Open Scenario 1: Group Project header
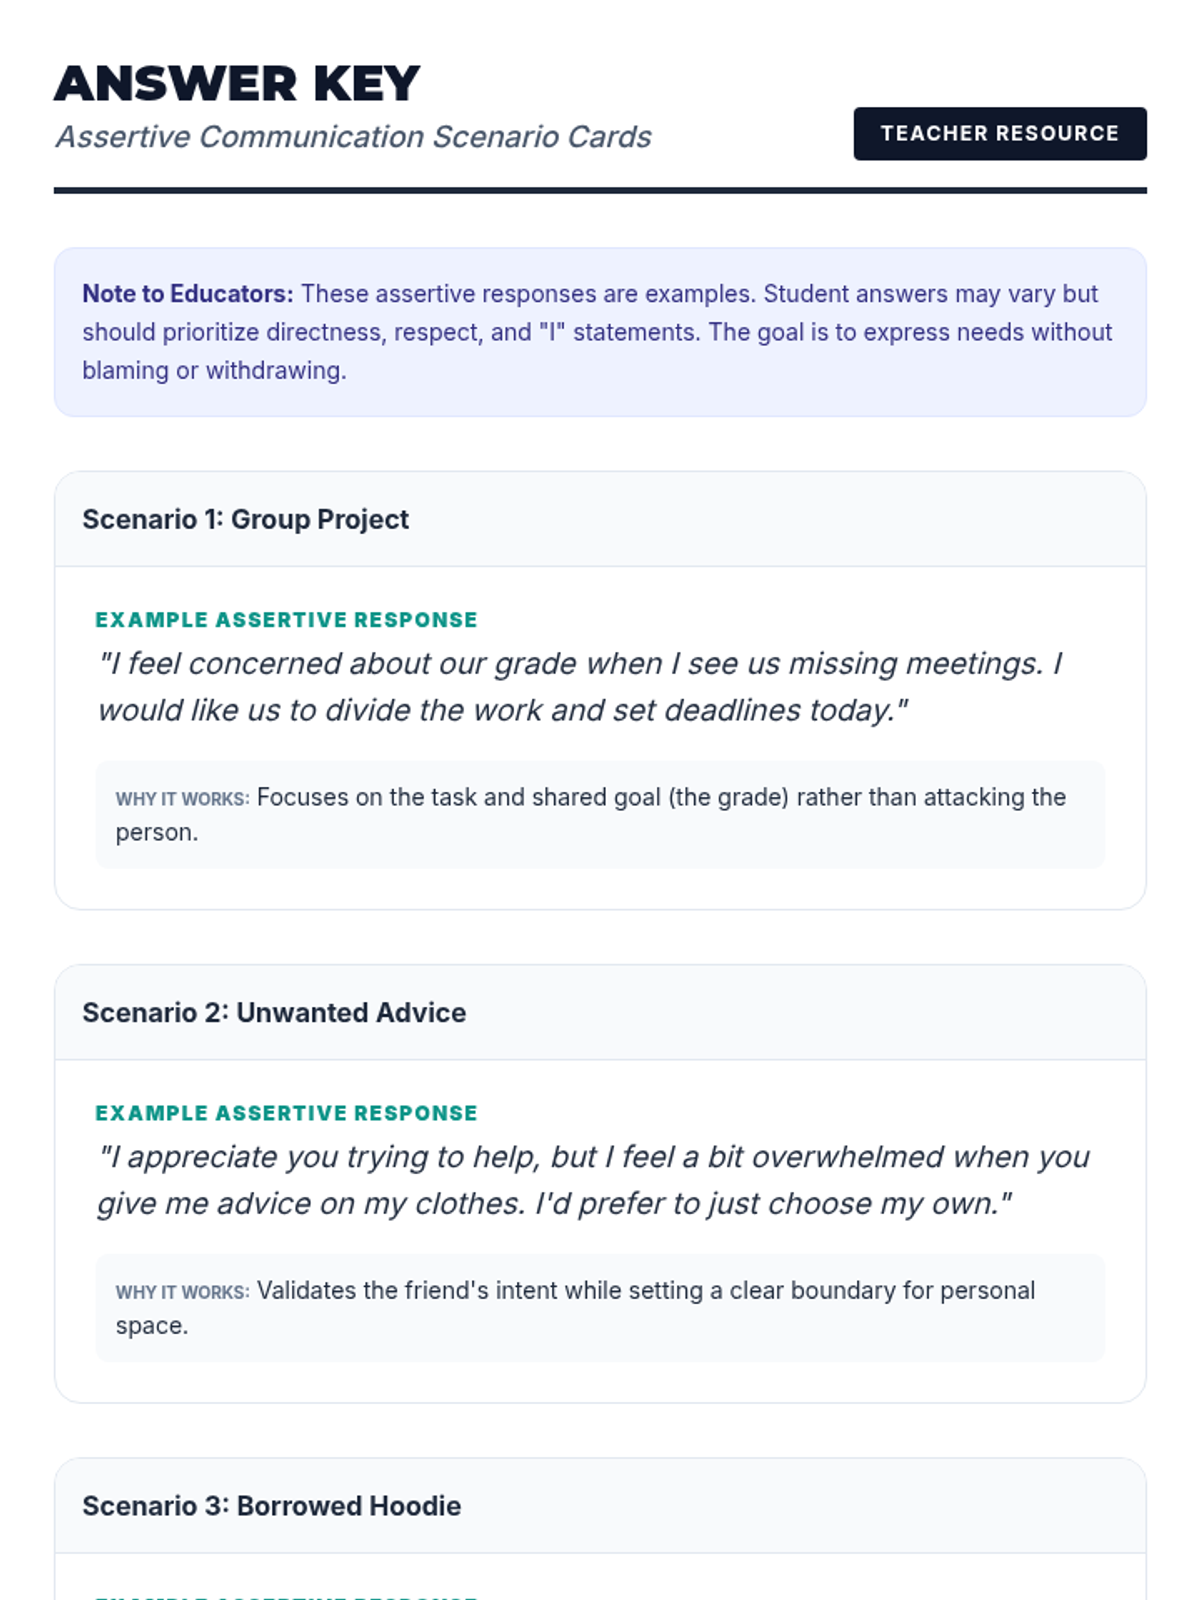Image resolution: width=1200 pixels, height=1600 pixels. pos(600,519)
